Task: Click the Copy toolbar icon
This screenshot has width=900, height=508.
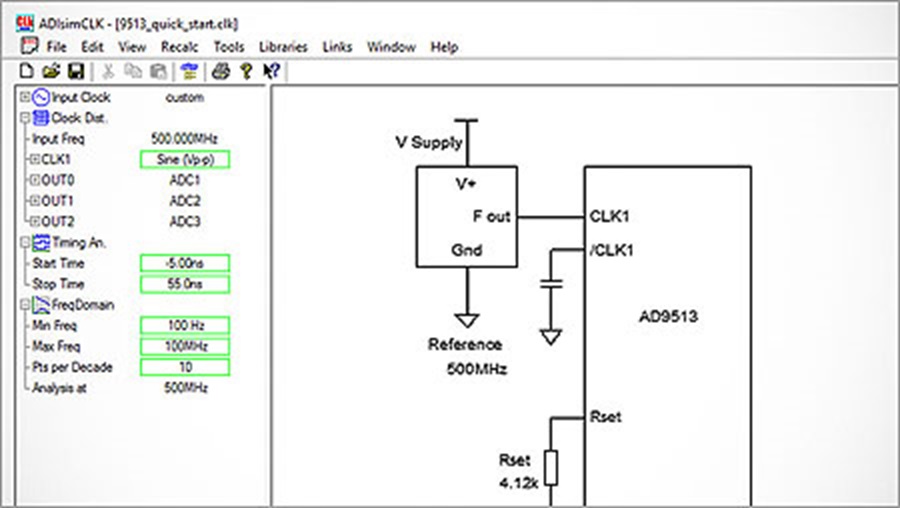Action: (x=133, y=71)
